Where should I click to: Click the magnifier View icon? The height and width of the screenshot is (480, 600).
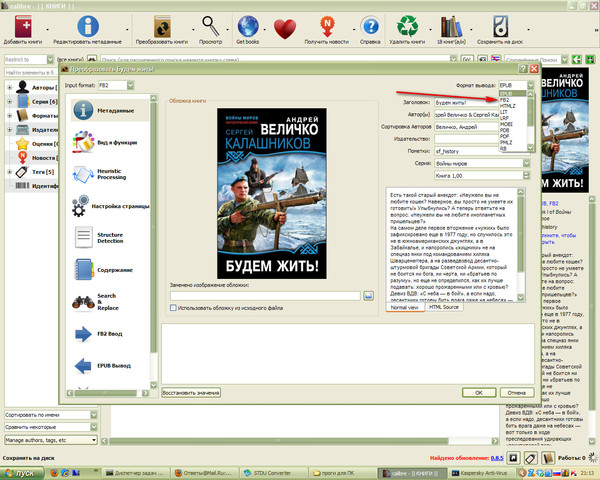[x=210, y=26]
